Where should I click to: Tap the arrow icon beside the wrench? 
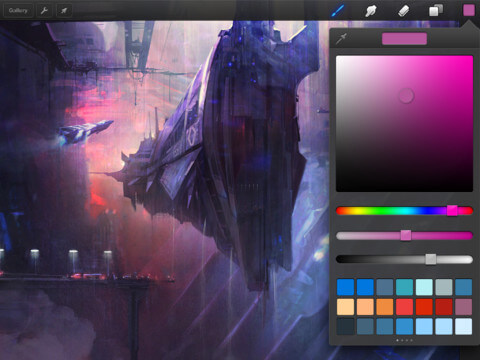(x=64, y=10)
